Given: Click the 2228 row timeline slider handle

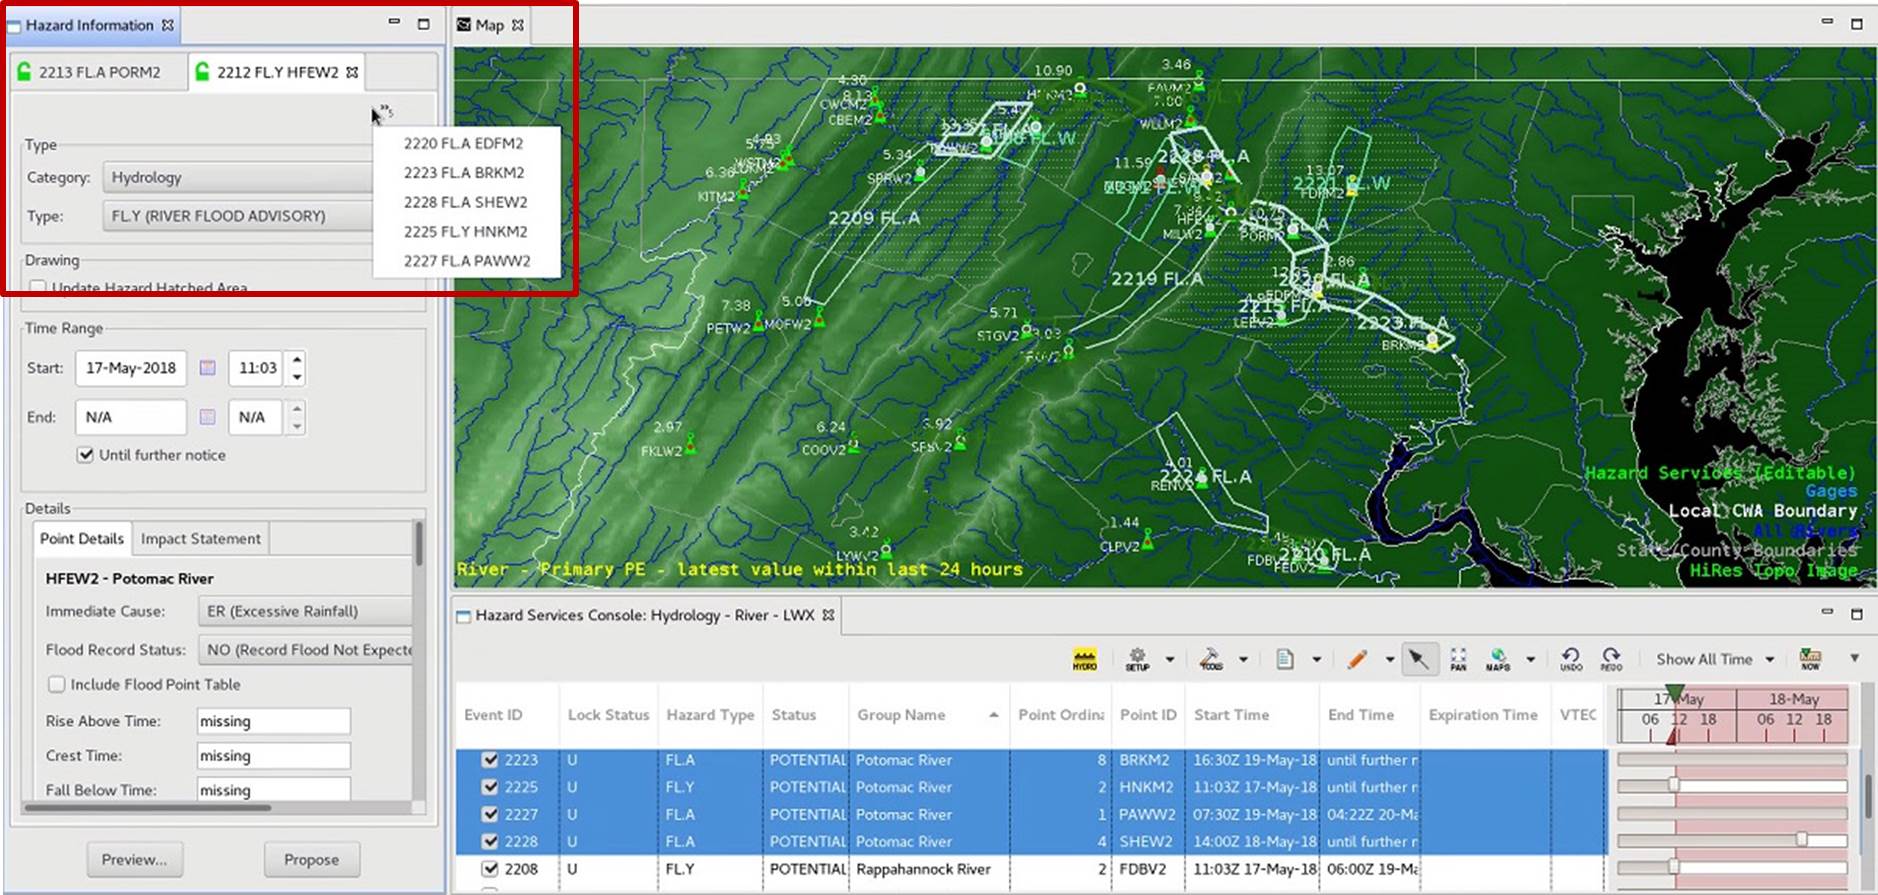Looking at the screenshot, I should [1801, 840].
